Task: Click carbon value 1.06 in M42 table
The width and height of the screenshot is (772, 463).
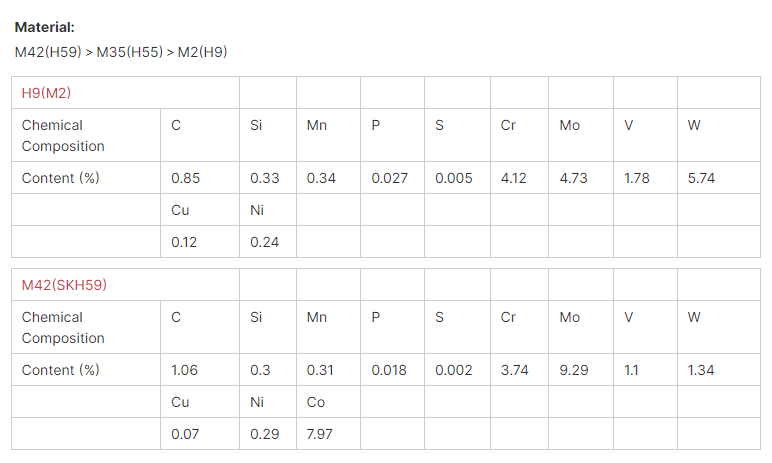Action: (x=184, y=370)
